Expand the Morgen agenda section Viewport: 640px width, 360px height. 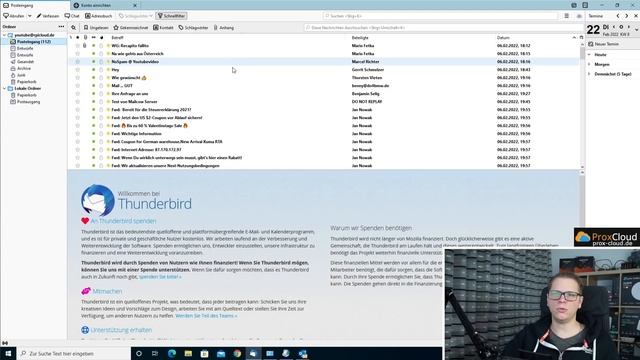coord(589,64)
